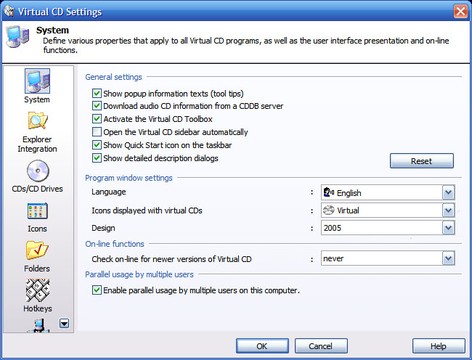
Task: Enable Open the Virtual CD sidebar automatically
Action: pyautogui.click(x=97, y=132)
